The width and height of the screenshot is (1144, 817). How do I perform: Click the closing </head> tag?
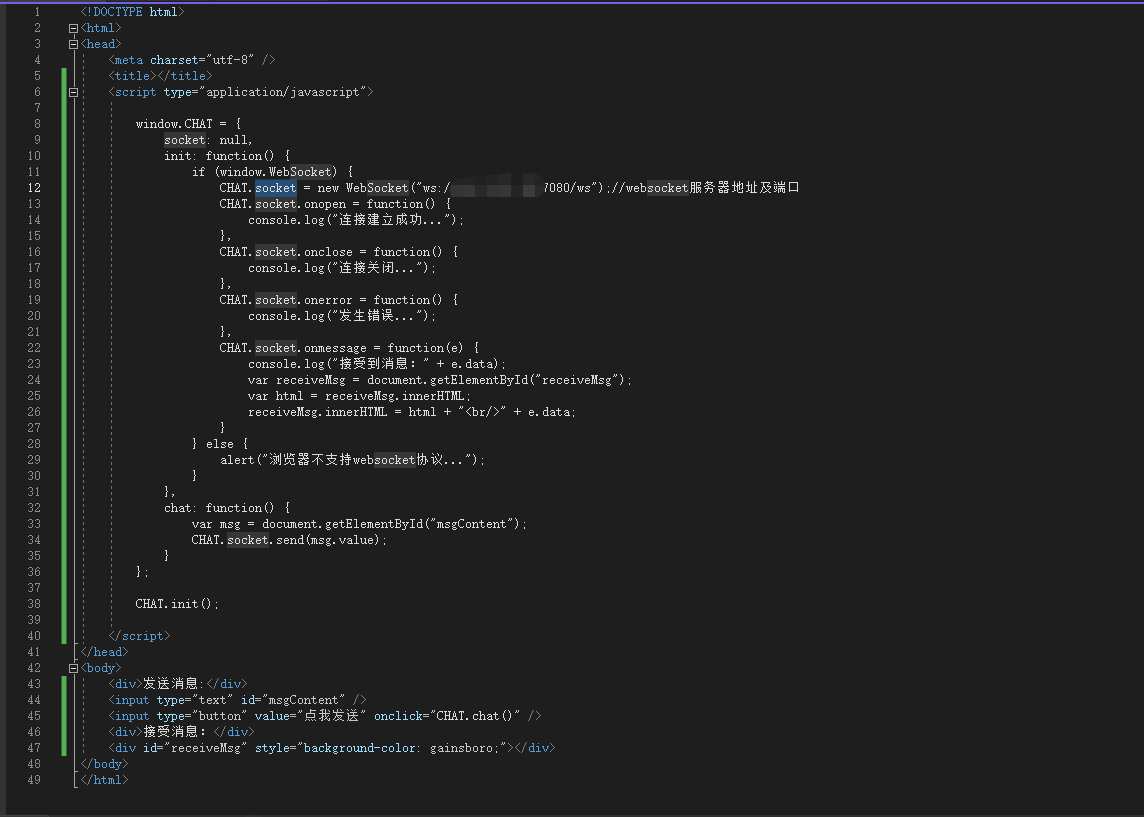[104, 652]
